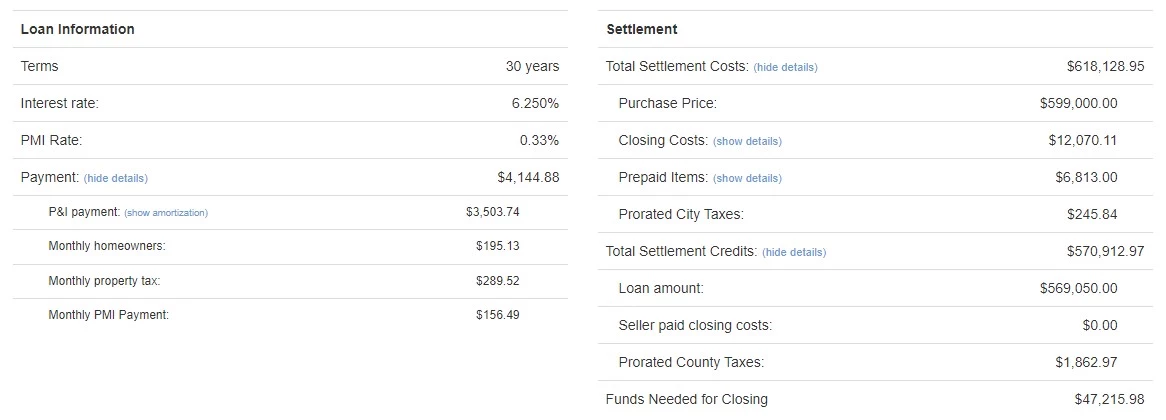Select the Monthly property tax label
1166x420 pixels.
point(104,281)
